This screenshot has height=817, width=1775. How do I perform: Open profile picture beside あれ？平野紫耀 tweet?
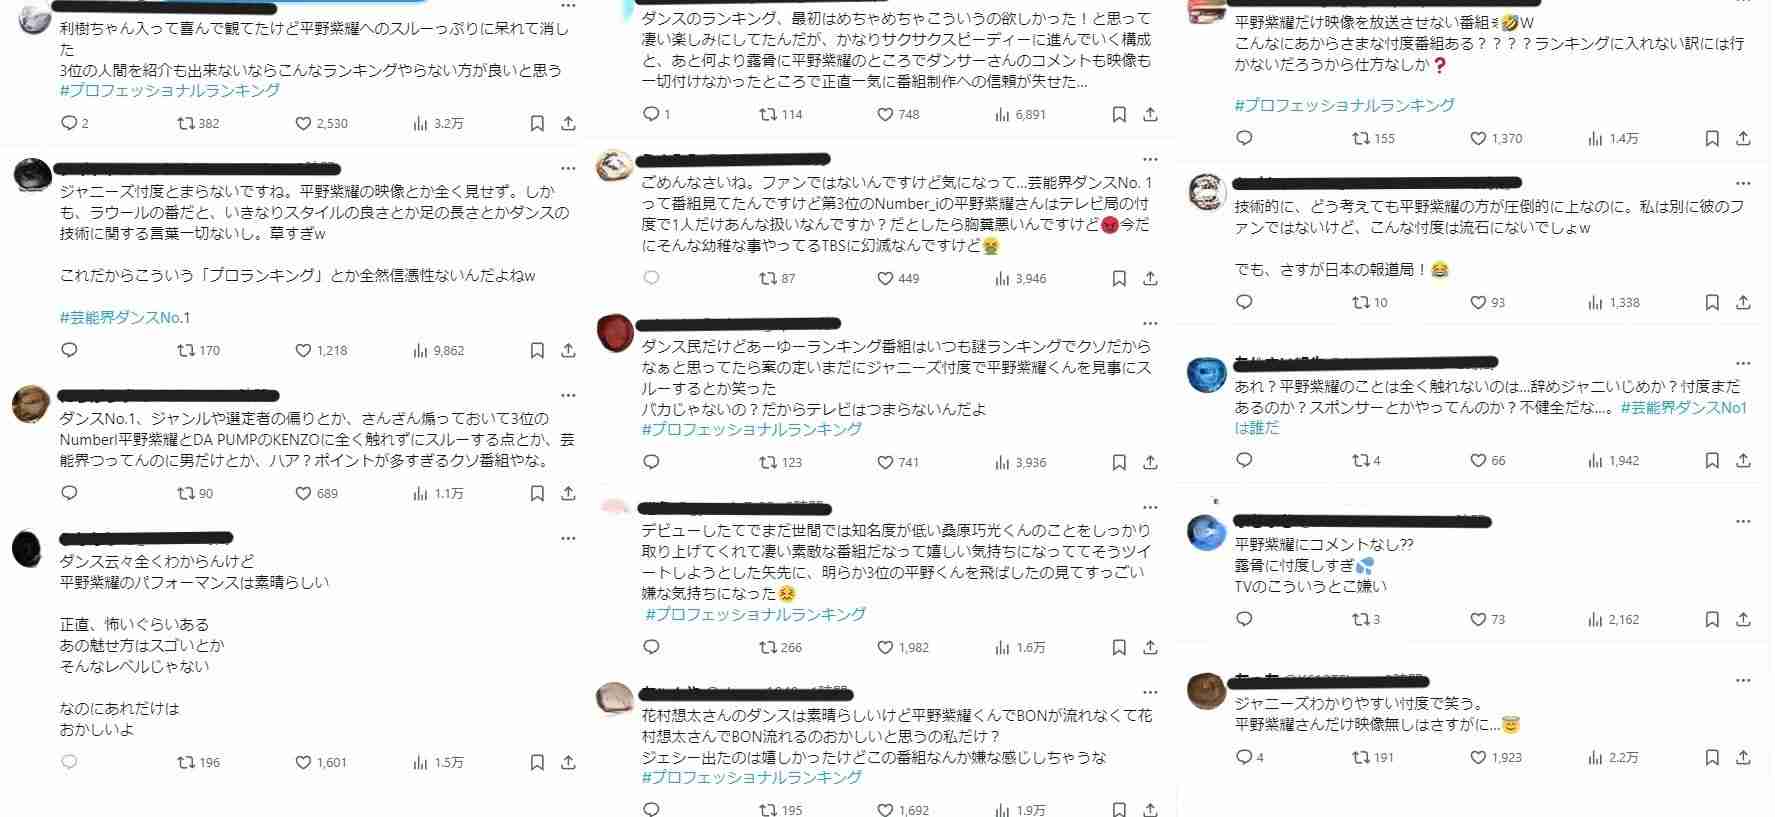(x=1206, y=373)
